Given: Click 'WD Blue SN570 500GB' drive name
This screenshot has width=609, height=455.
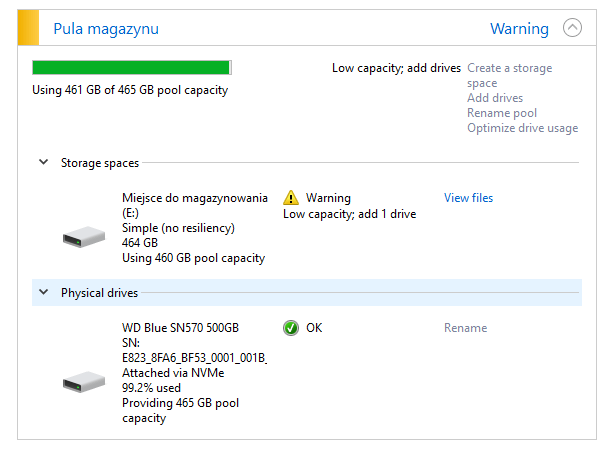Looking at the screenshot, I should pos(180,328).
